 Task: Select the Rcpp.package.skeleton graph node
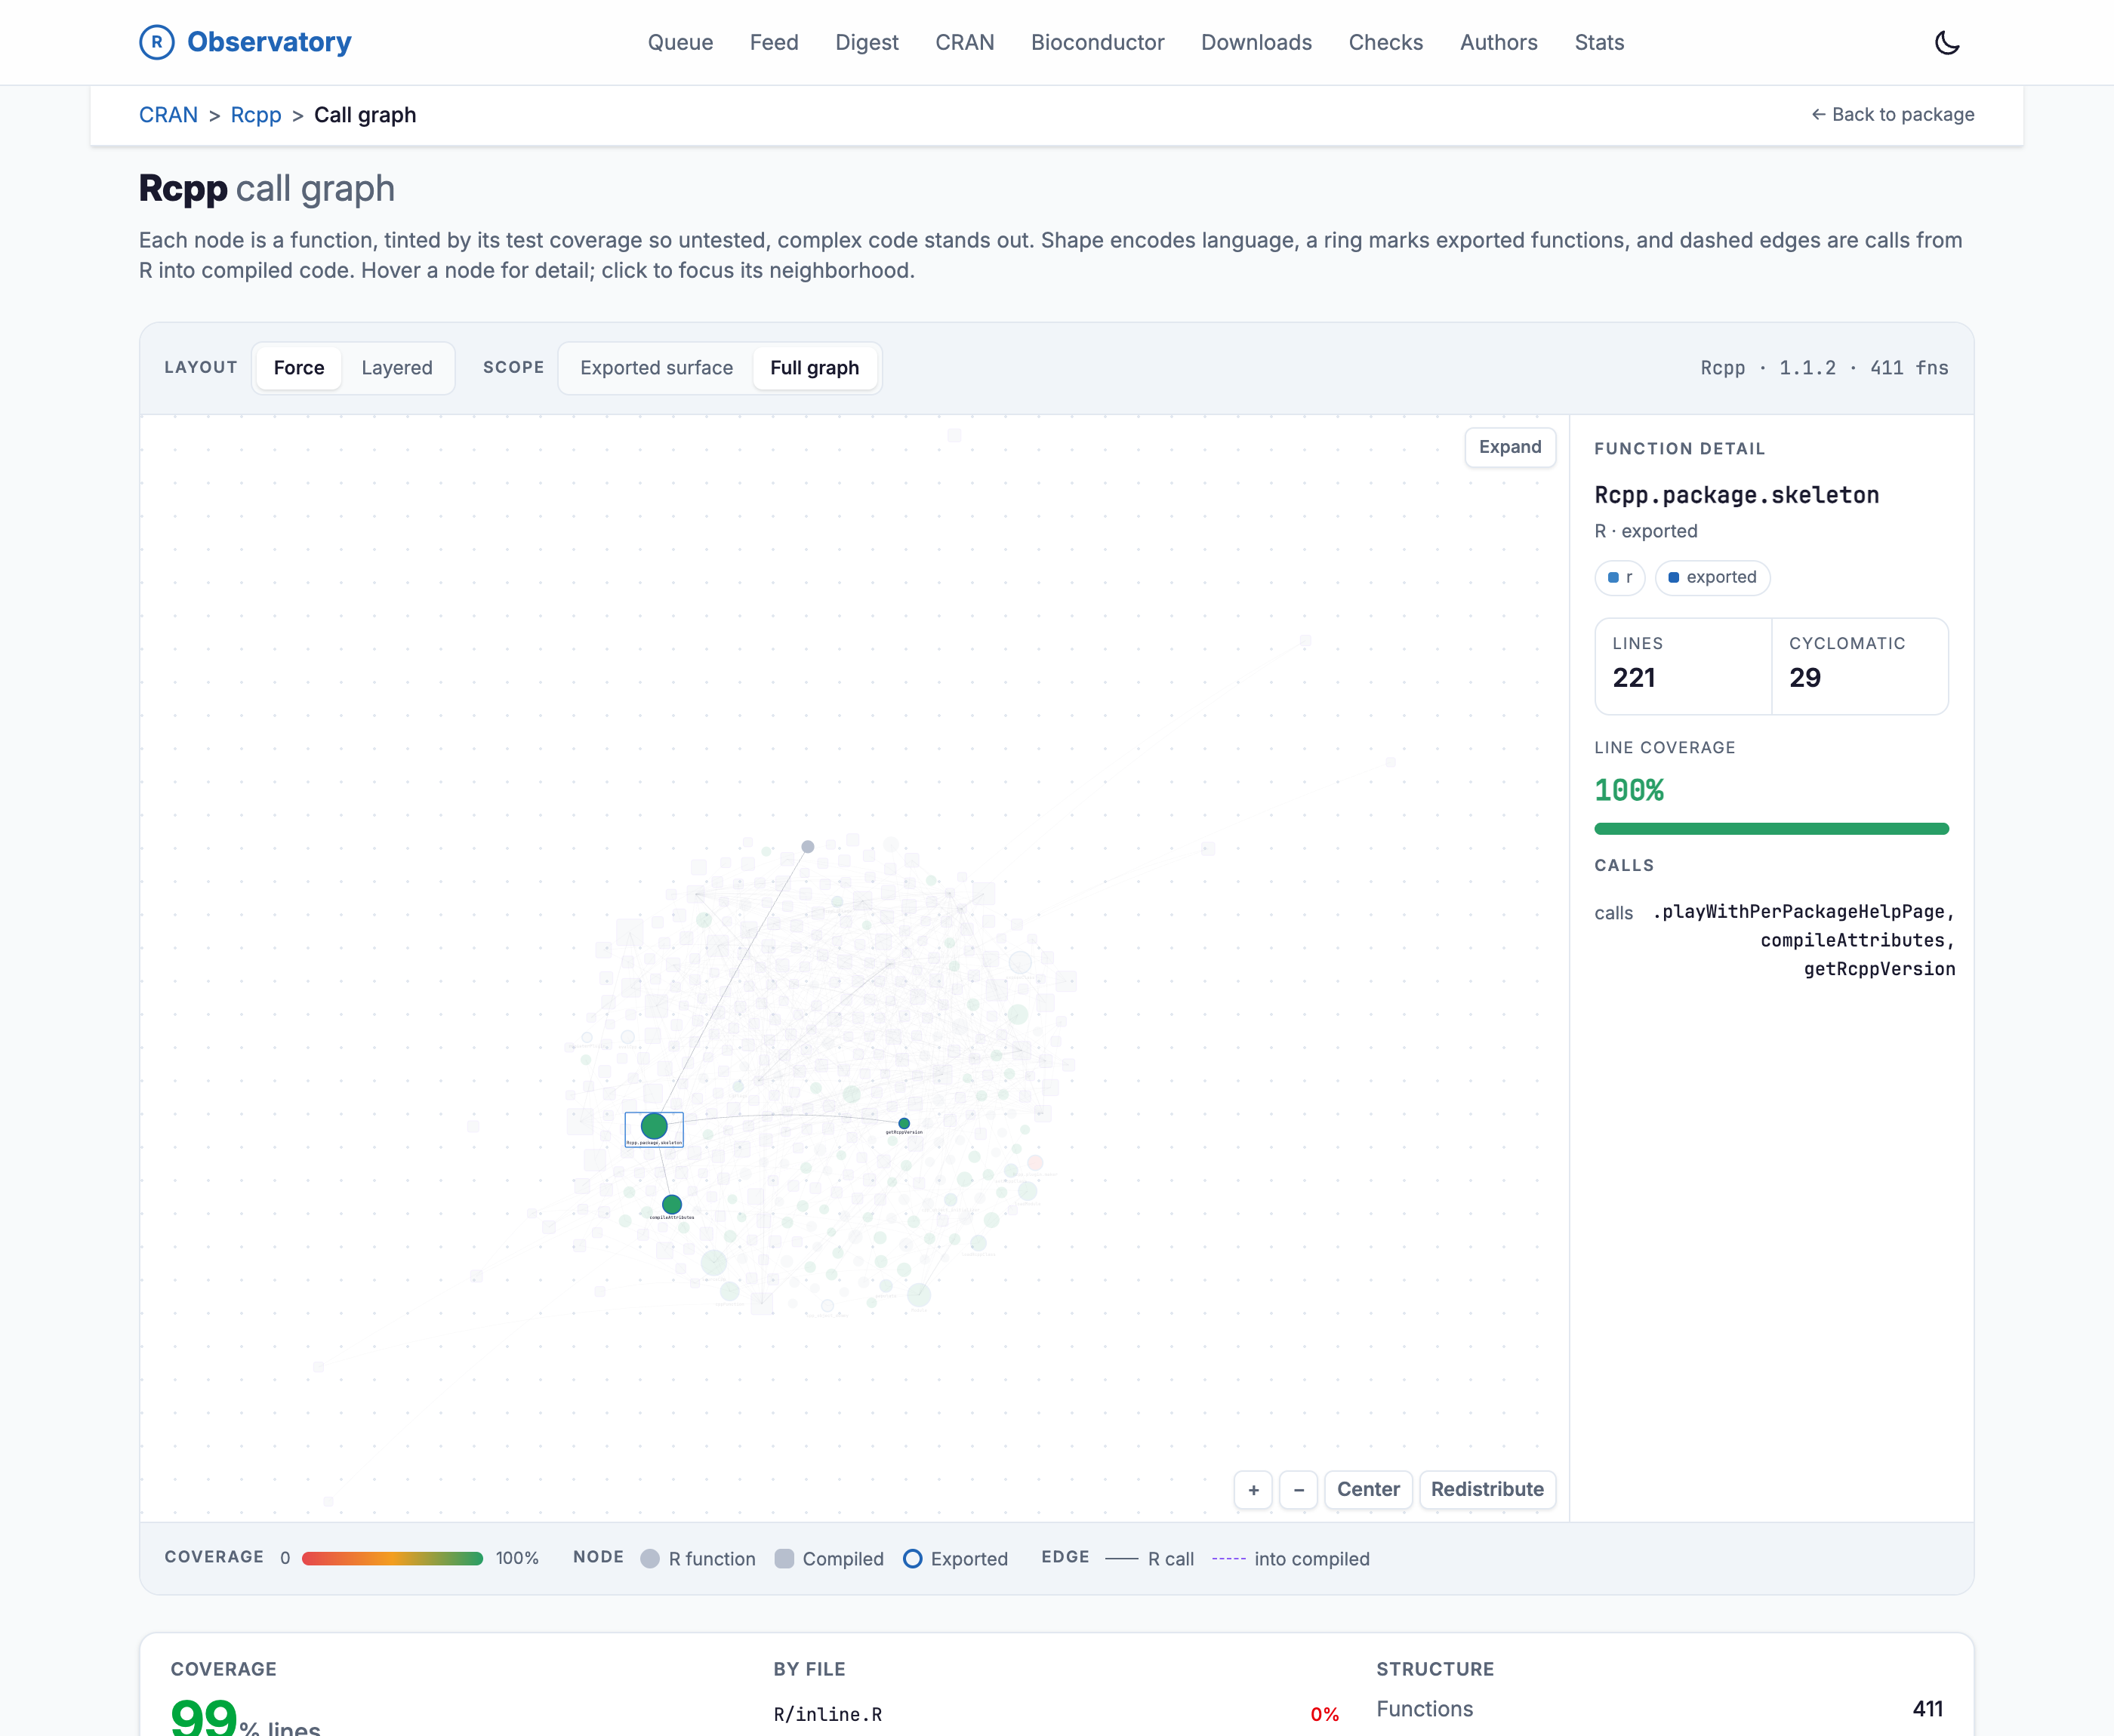(x=654, y=1127)
